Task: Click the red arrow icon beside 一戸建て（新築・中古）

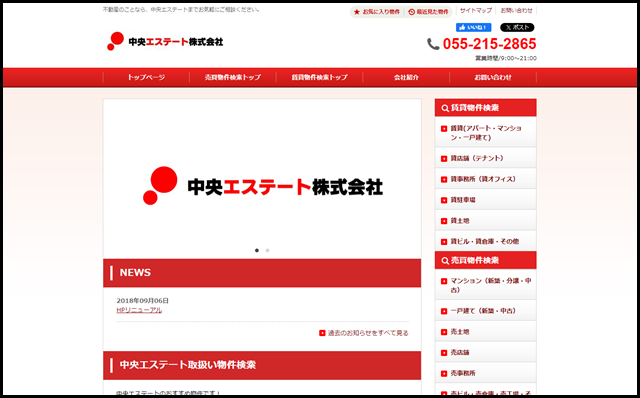Action: tap(444, 311)
